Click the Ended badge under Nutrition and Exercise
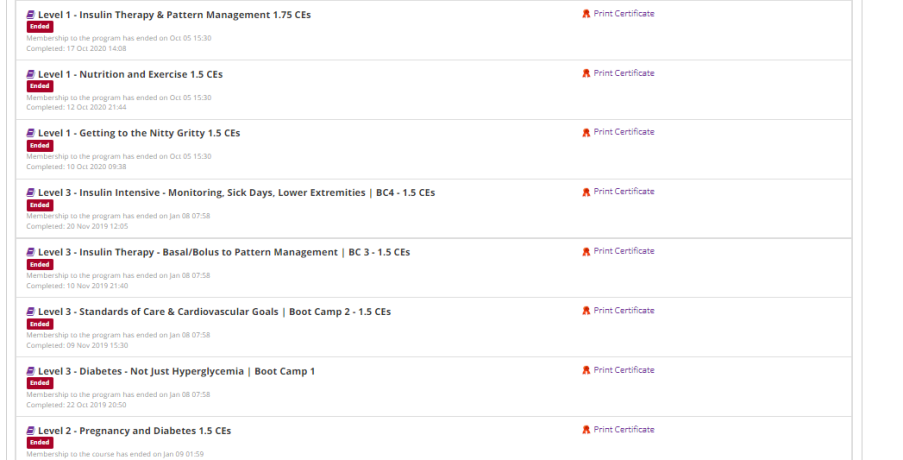903x460 pixels. (40, 86)
